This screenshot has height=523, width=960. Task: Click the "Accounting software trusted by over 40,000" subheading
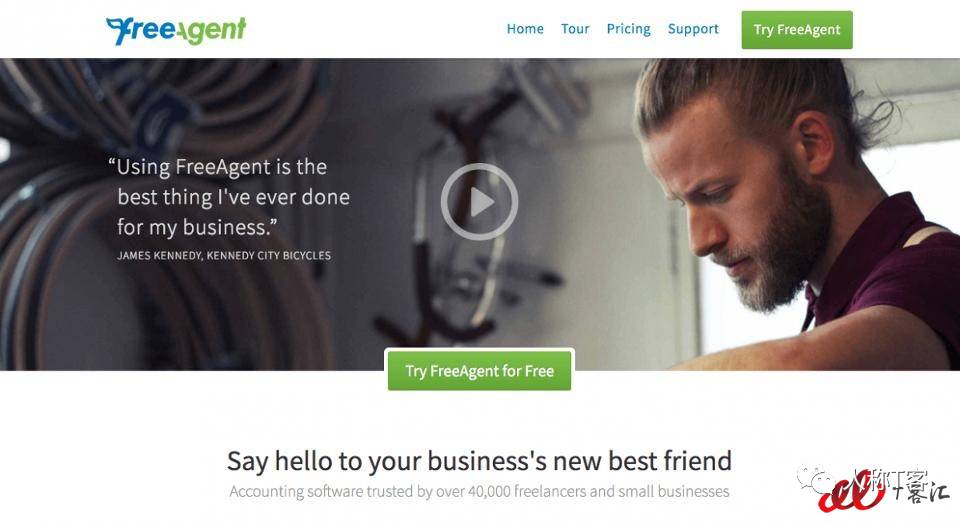(x=479, y=491)
